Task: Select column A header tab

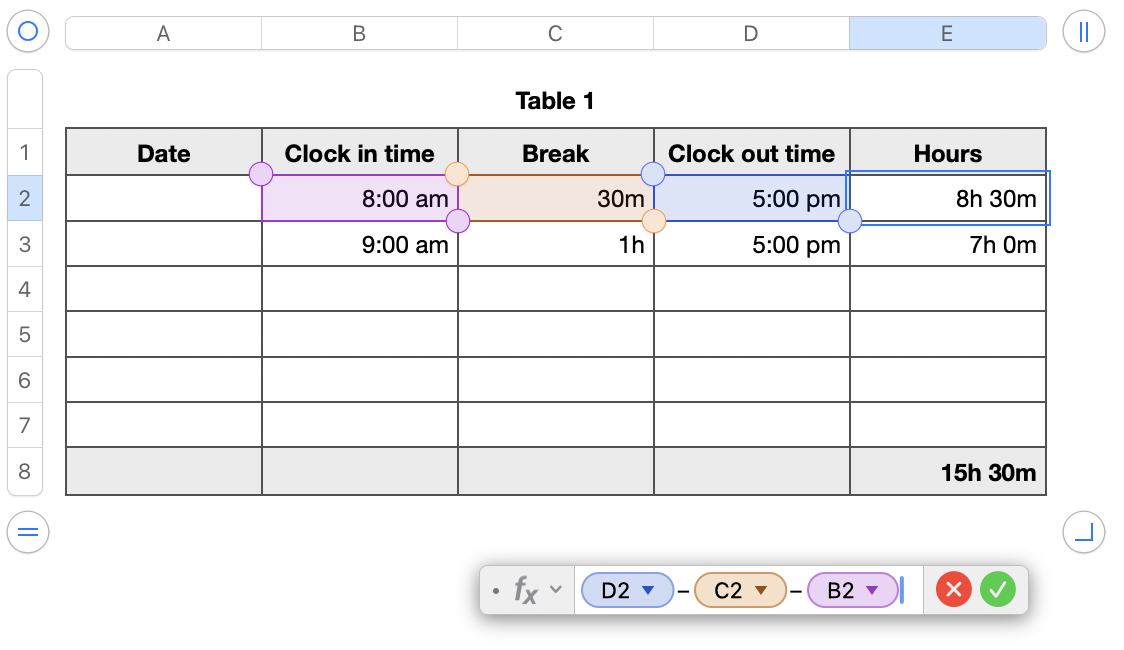Action: pyautogui.click(x=163, y=33)
